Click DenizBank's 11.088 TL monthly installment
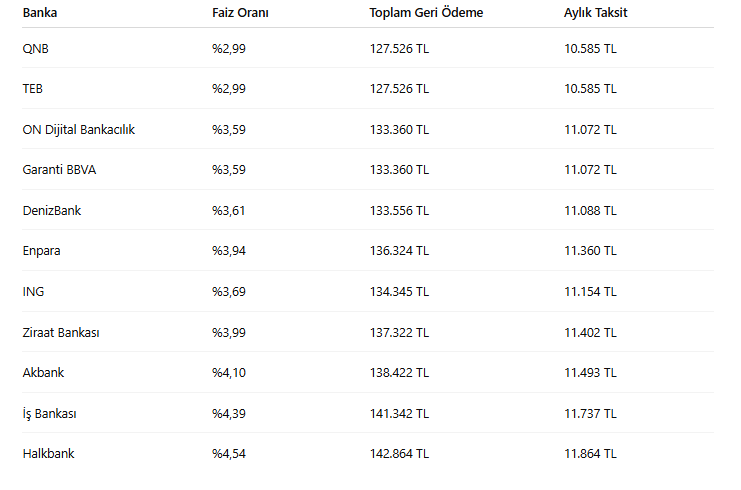The width and height of the screenshot is (741, 490). 590,210
